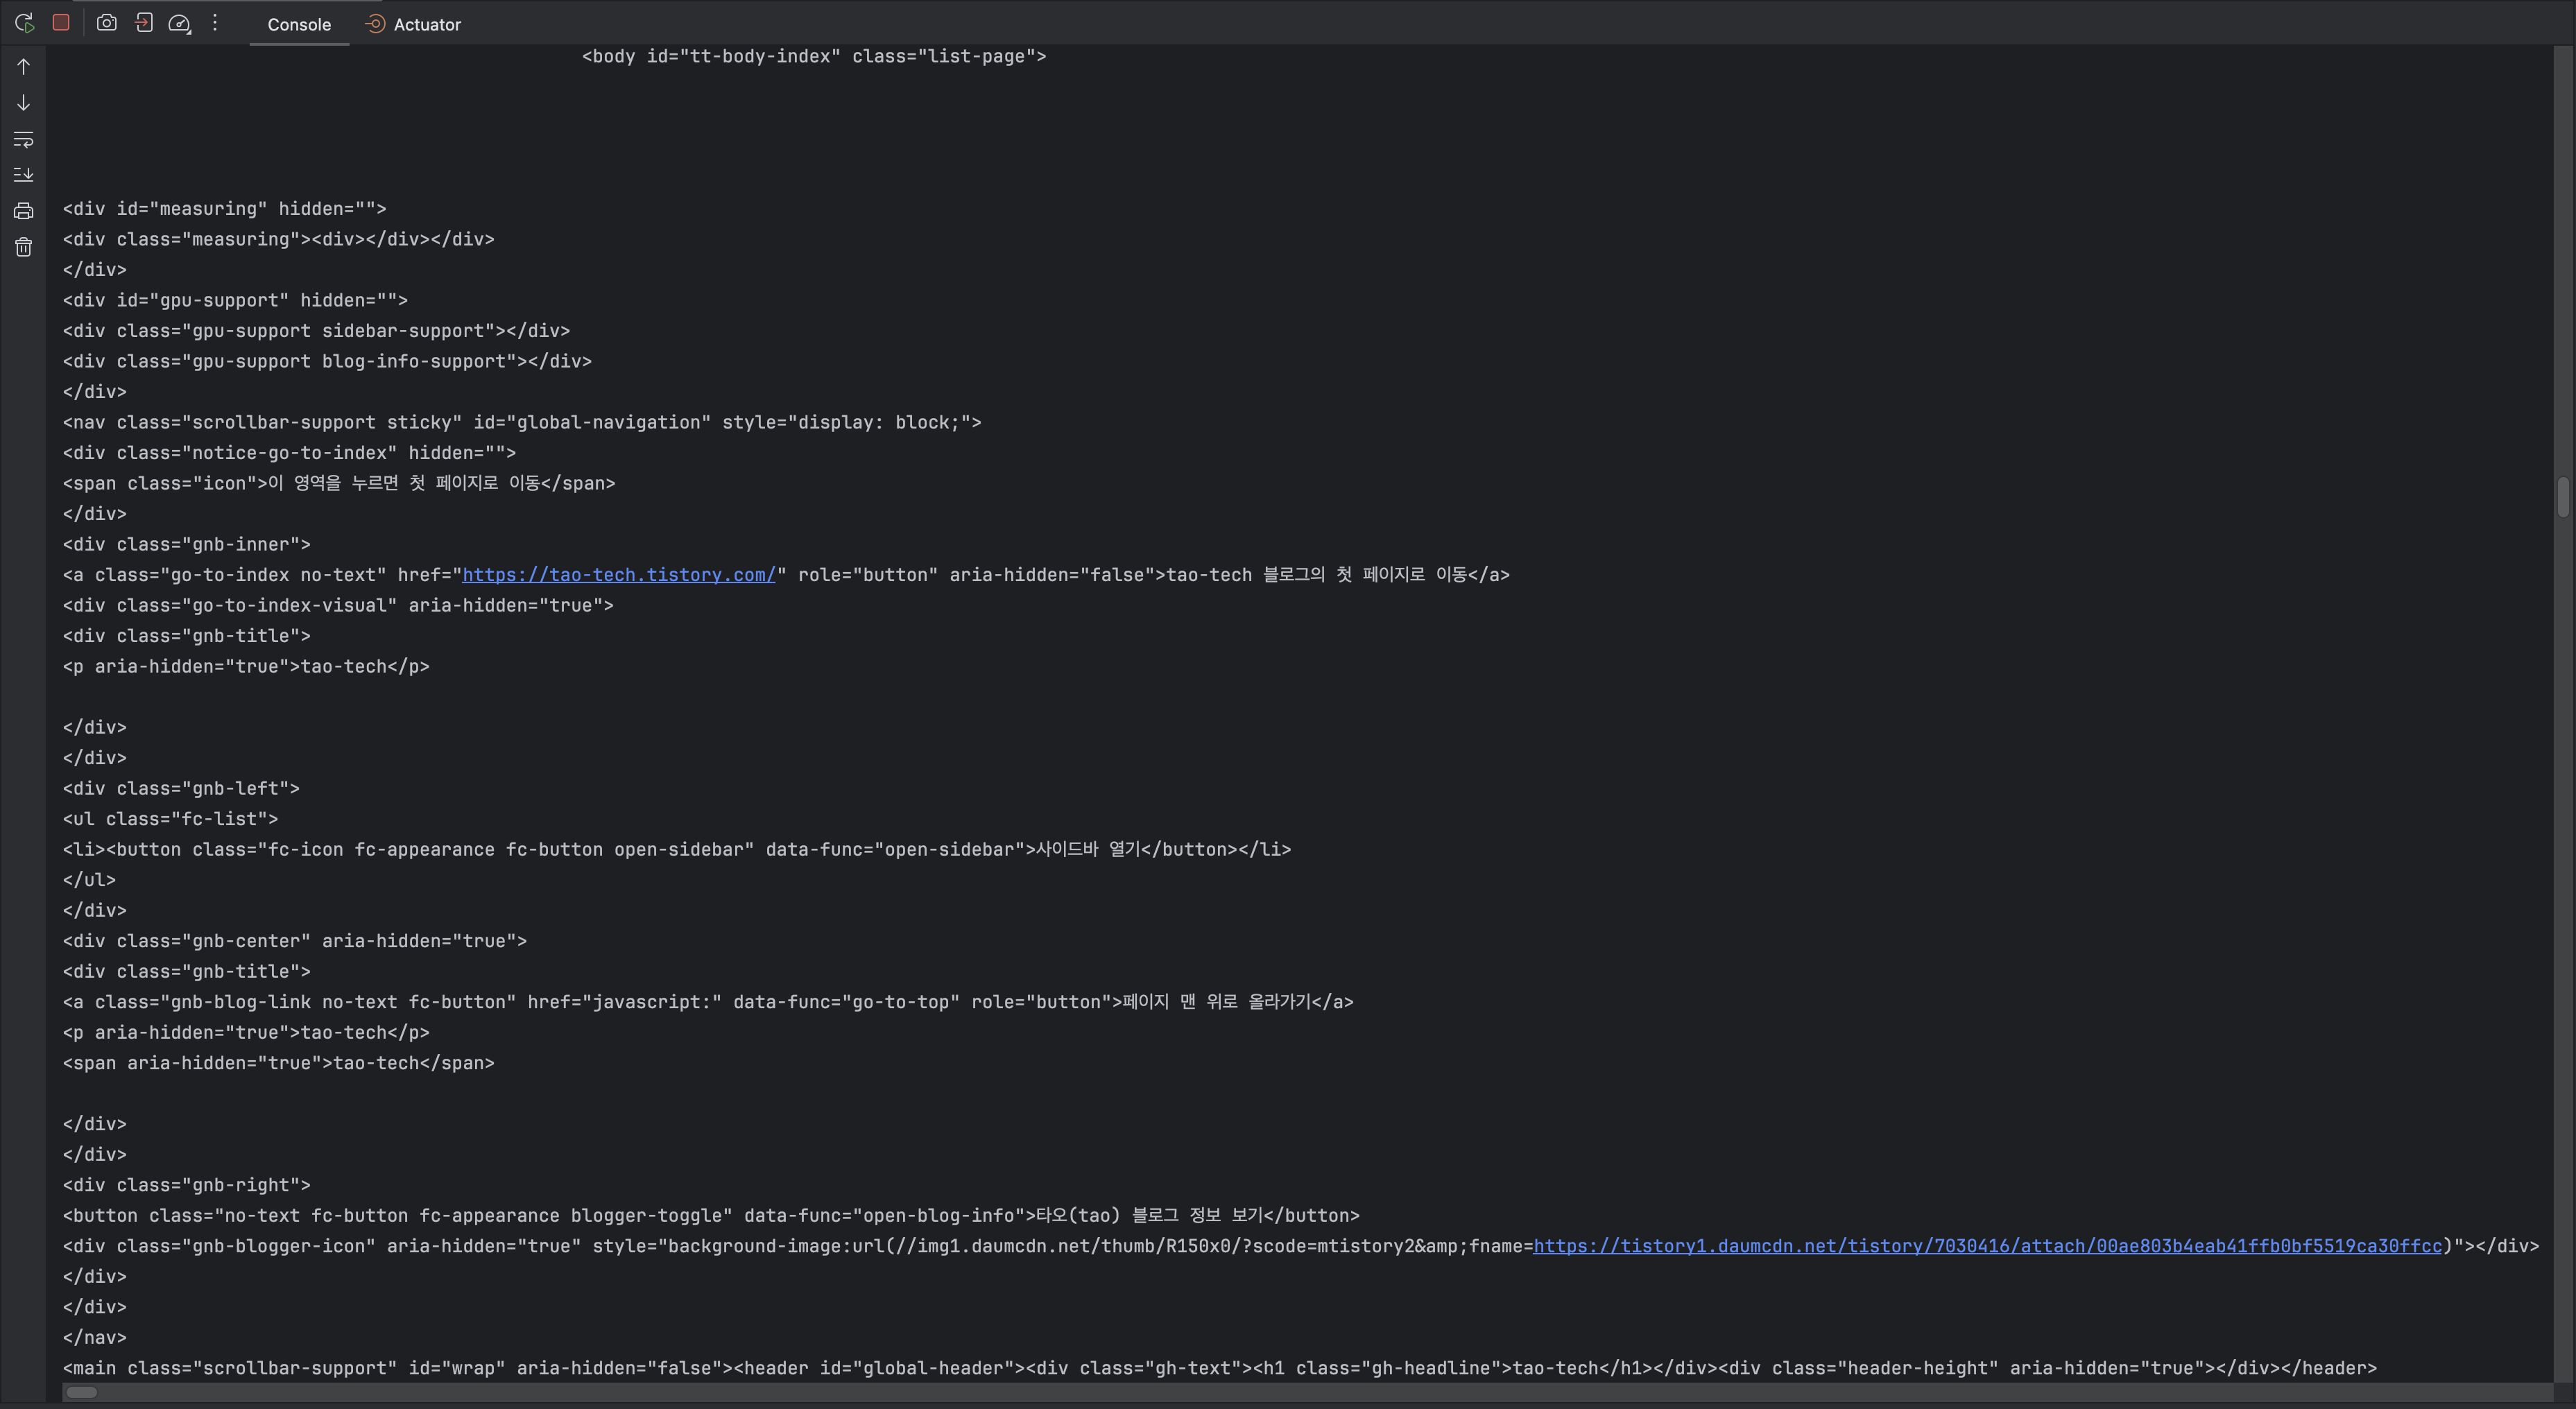This screenshot has height=1409, width=2576.
Task: Click the up arrow stack trace icon
Action: pos(24,67)
